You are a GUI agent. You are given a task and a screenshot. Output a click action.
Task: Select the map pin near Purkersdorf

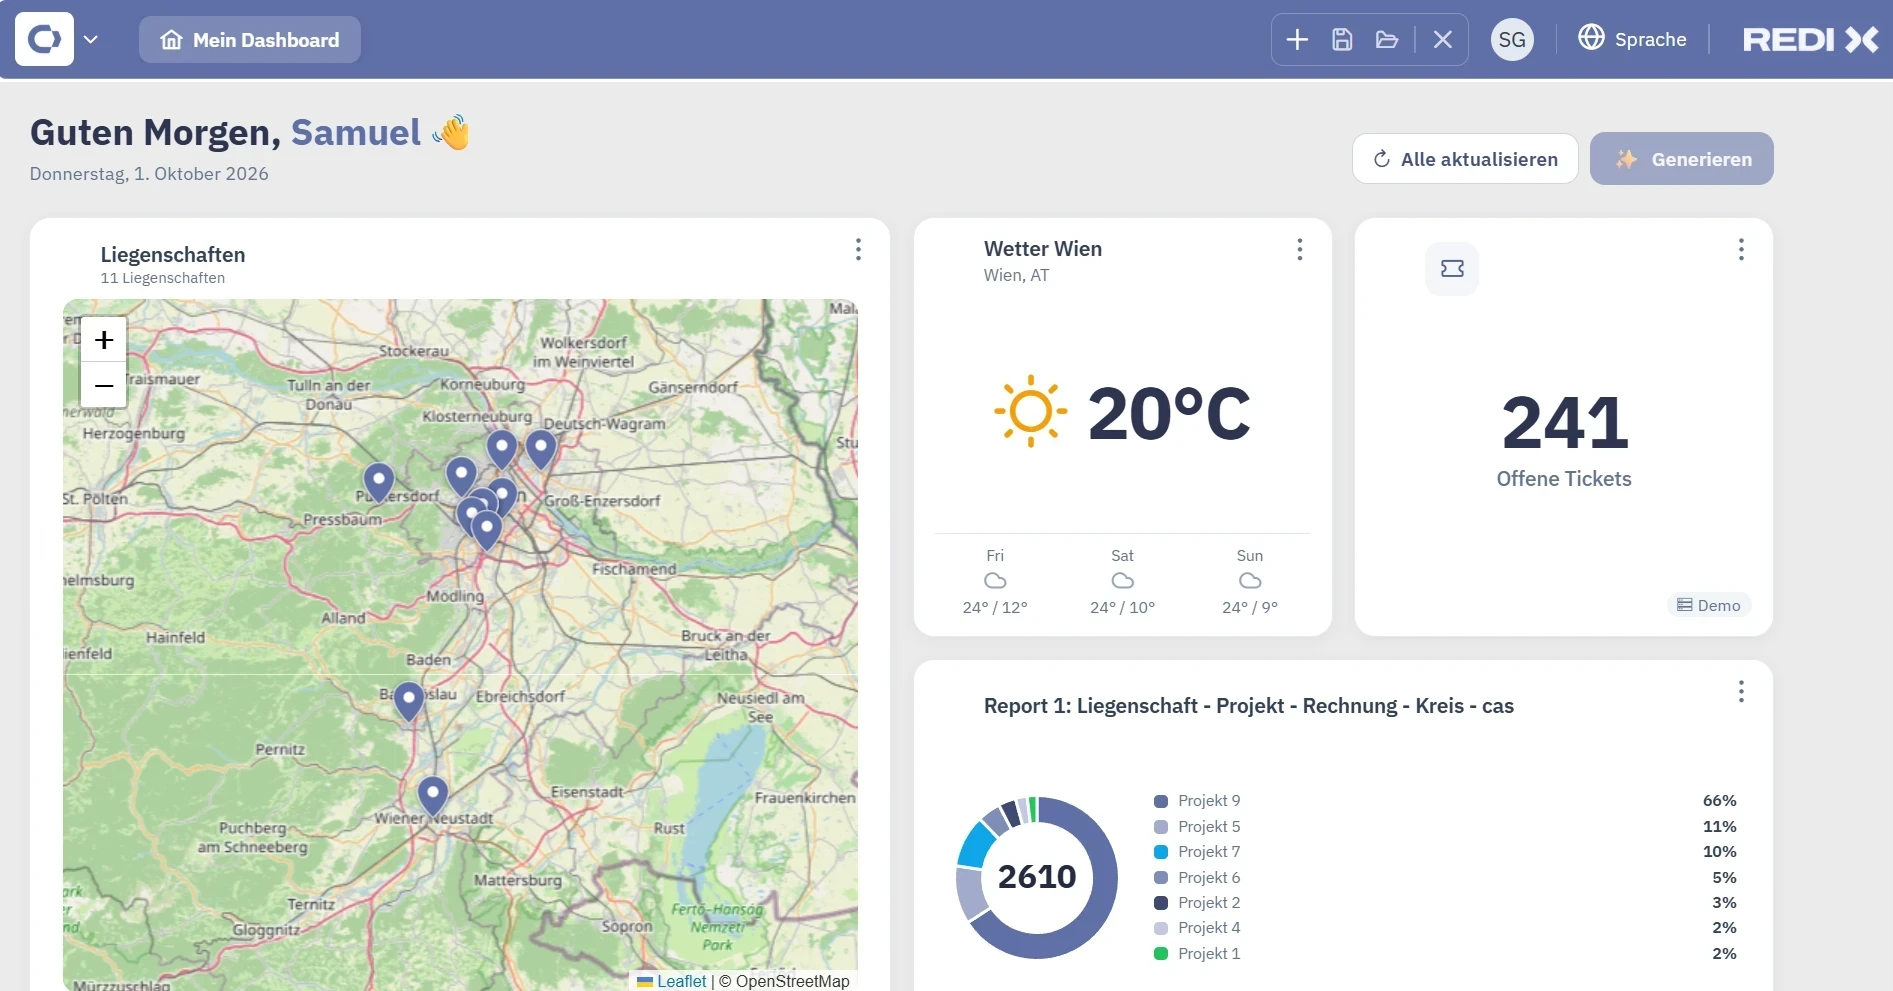(x=378, y=483)
